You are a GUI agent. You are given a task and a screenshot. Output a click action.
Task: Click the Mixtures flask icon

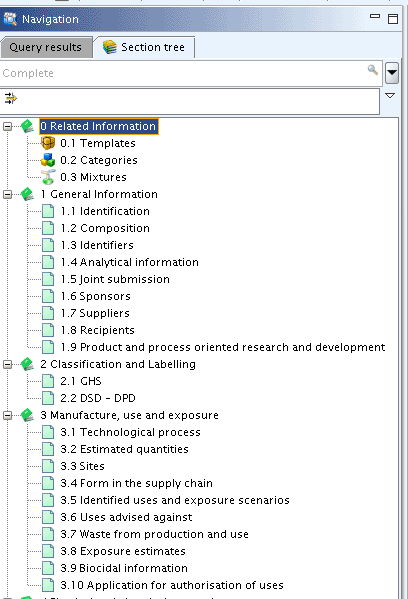(x=48, y=177)
